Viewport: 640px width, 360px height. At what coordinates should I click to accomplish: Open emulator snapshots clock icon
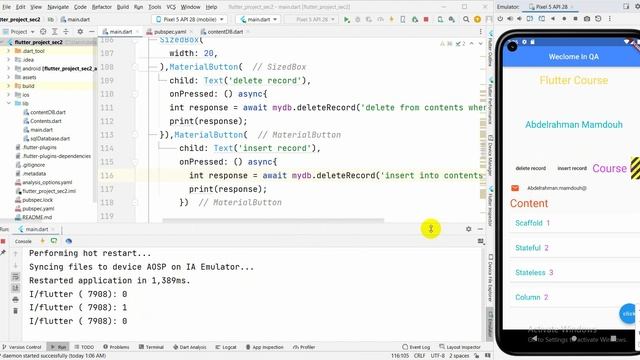coord(598,19)
